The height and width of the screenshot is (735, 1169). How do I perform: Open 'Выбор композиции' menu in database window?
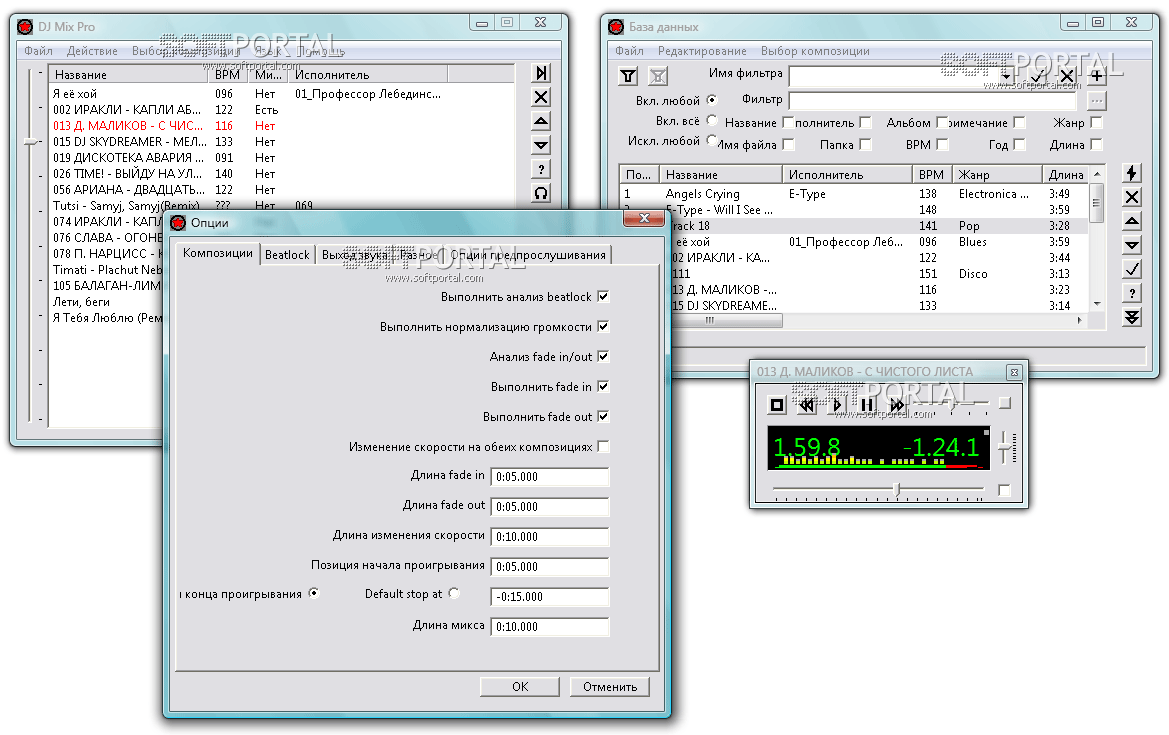[815, 51]
